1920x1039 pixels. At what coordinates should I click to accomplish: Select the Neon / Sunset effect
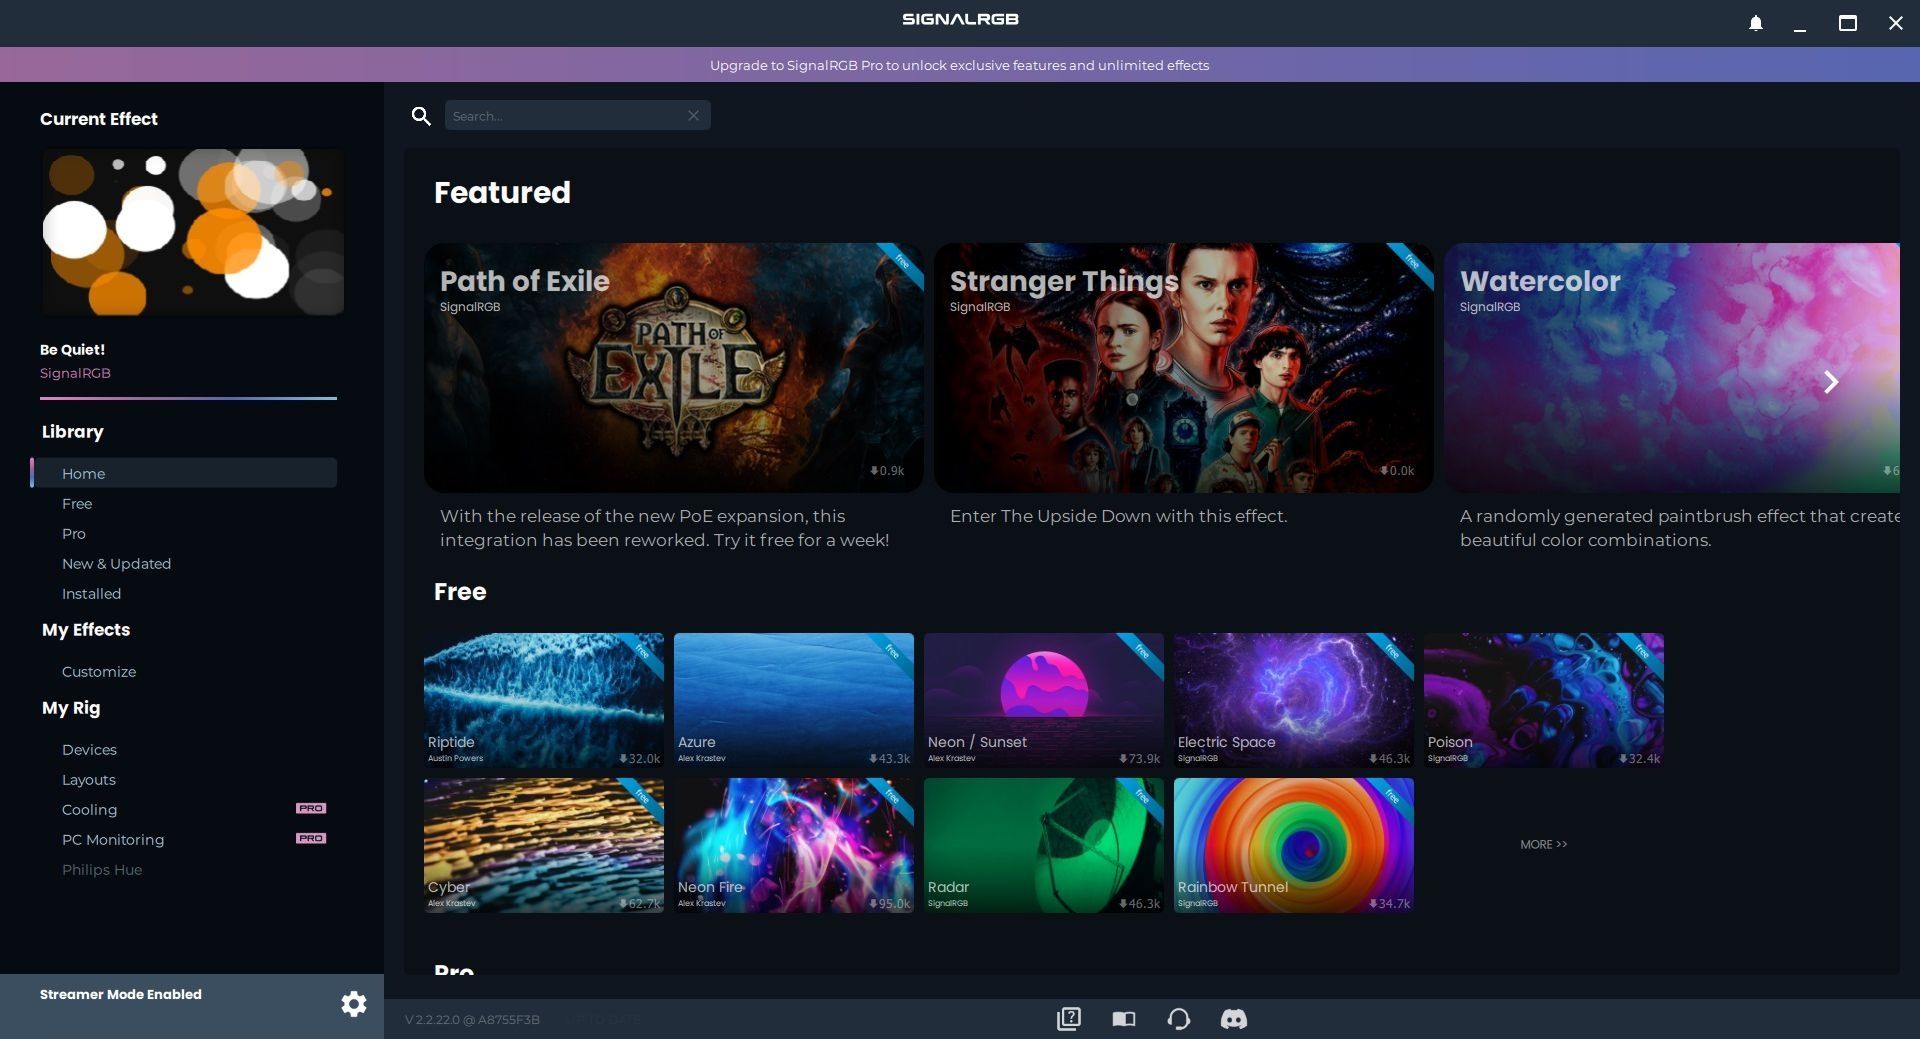1044,700
